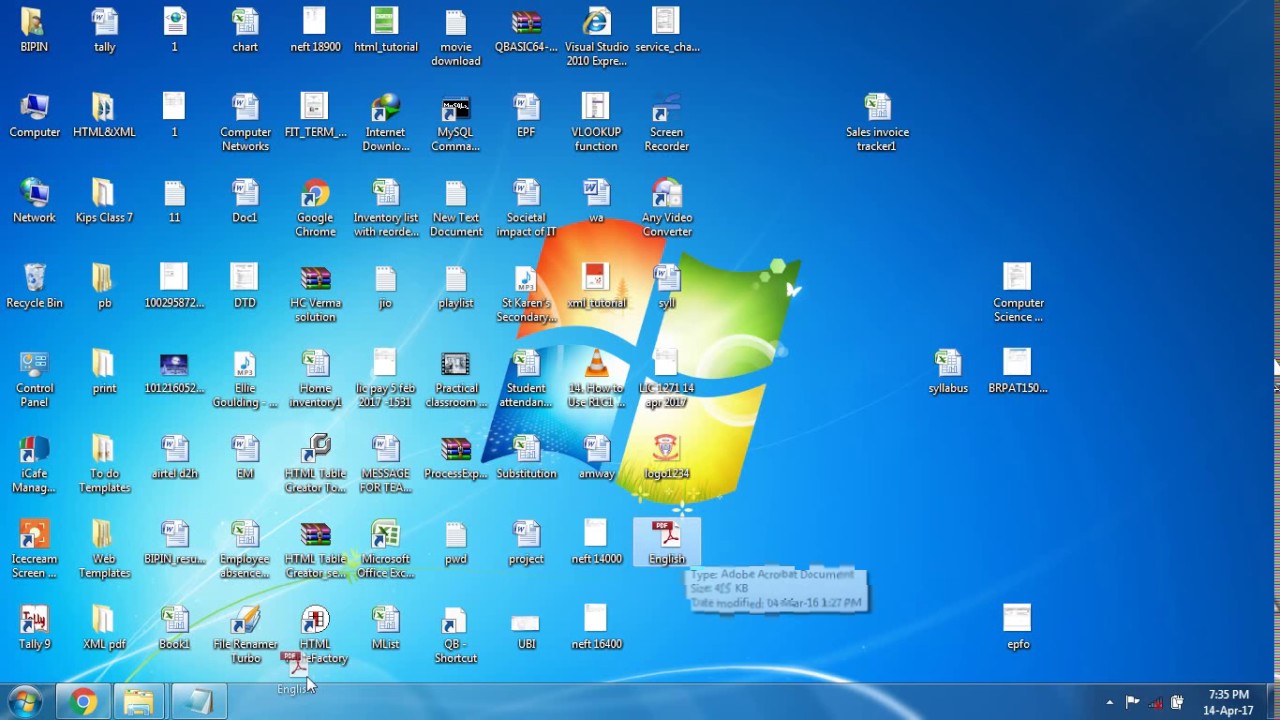Select the MySQL Command Line shortcut
The height and width of the screenshot is (720, 1280).
455,107
